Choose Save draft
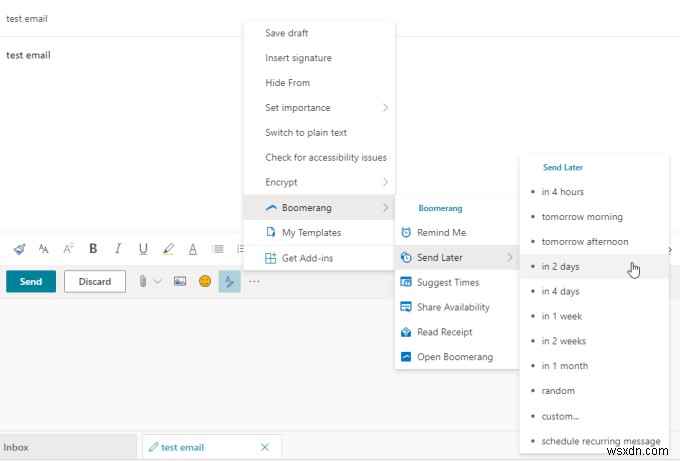Screen dimensions: 680x461 [x=319, y=33]
